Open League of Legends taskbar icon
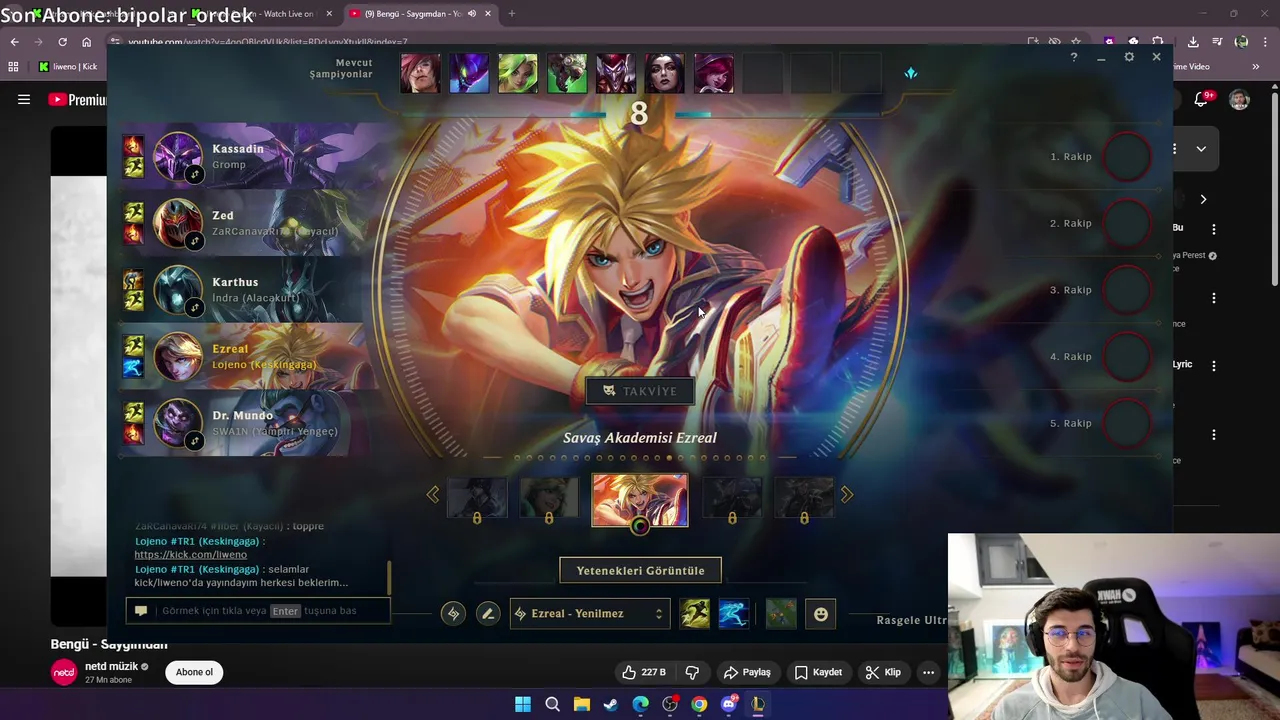The image size is (1280, 720). pos(758,705)
